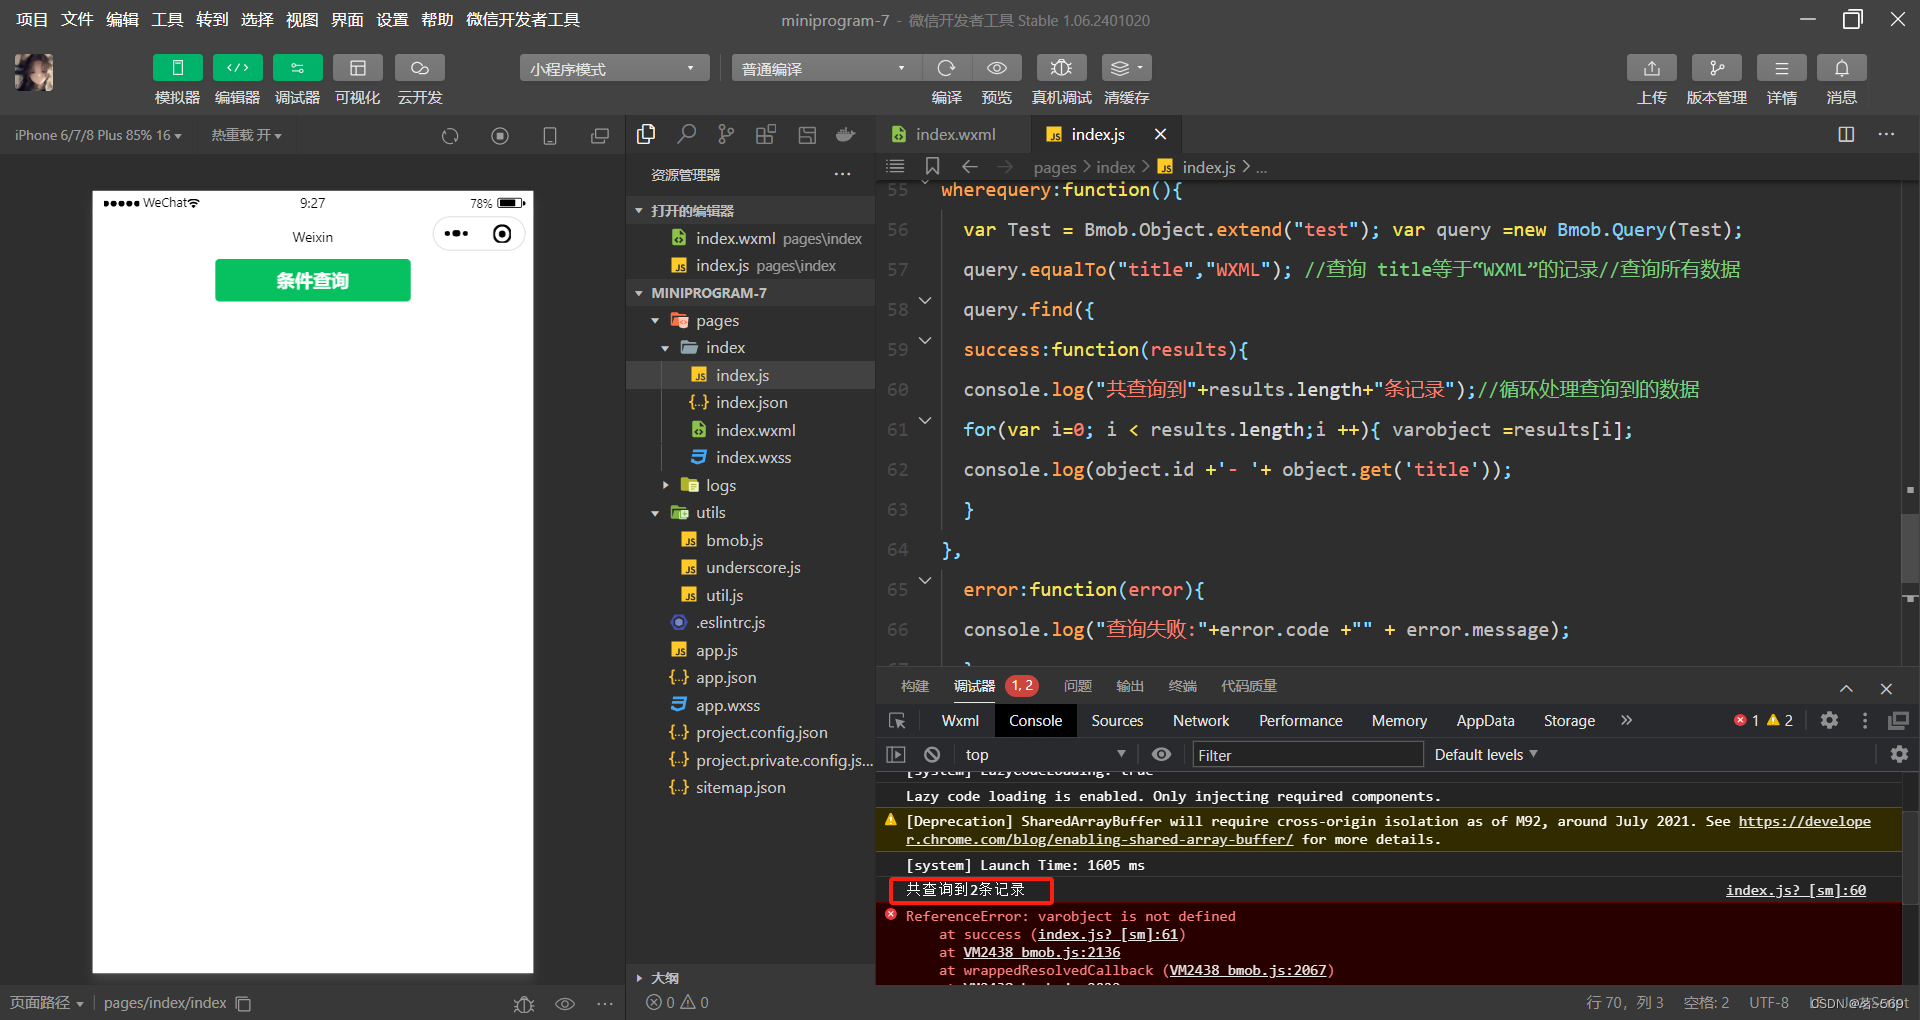Click the clear console icon
Viewport: 1920px width, 1020px height.
click(932, 754)
